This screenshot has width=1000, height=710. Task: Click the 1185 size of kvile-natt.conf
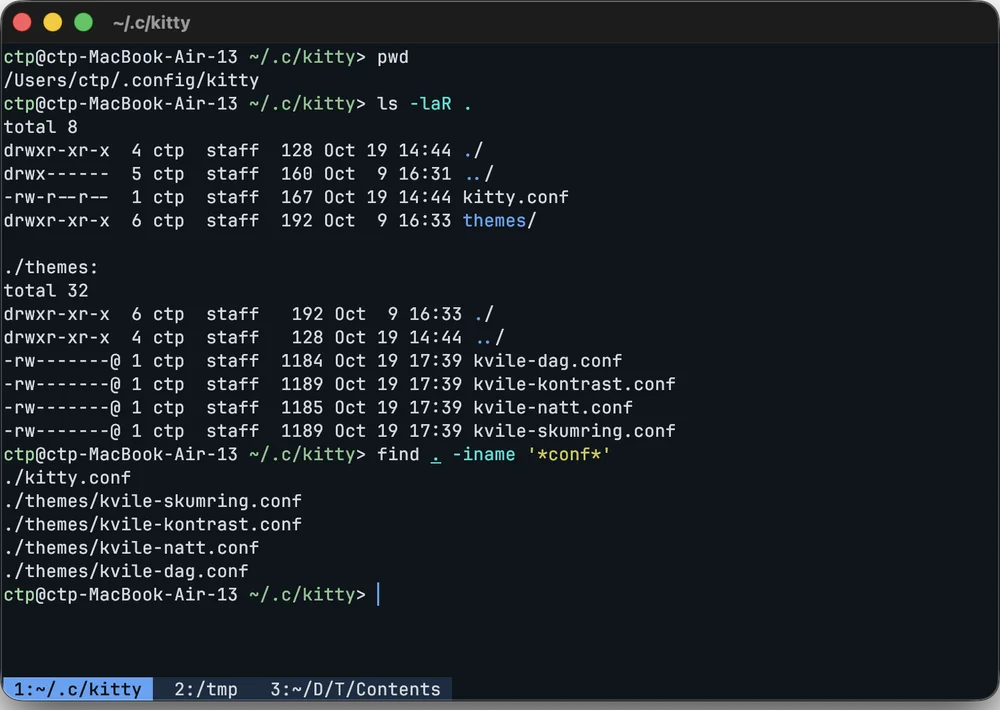point(302,408)
